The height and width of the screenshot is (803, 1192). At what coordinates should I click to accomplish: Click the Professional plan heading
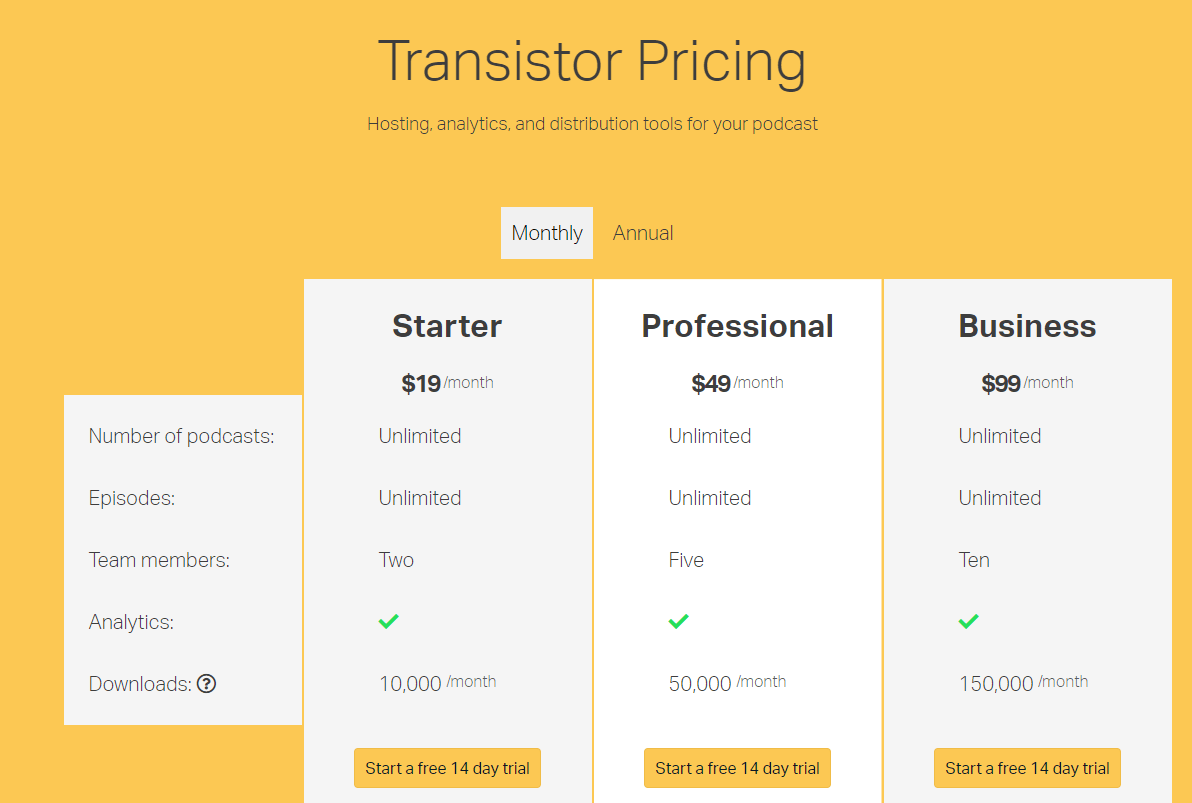(737, 326)
